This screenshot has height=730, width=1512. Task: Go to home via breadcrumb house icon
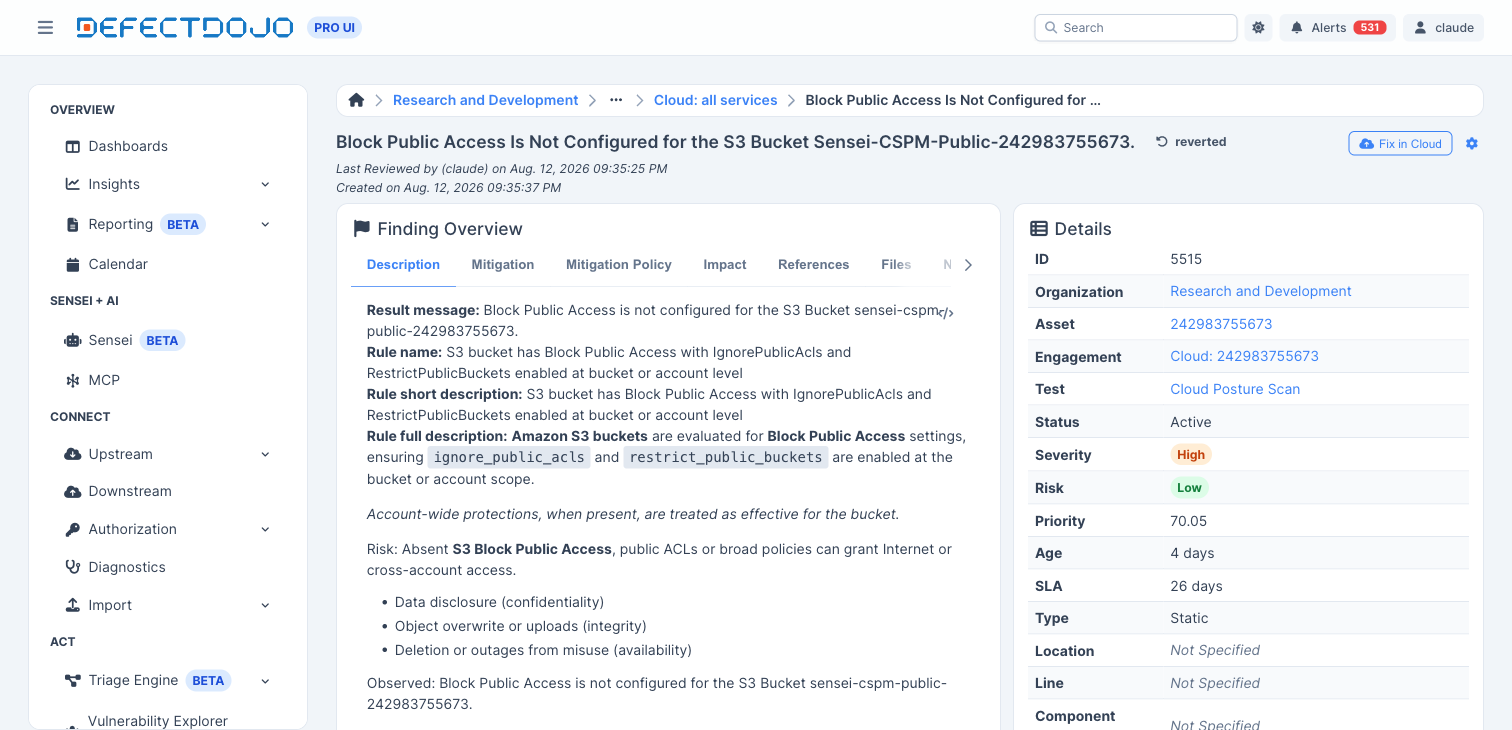pos(356,100)
